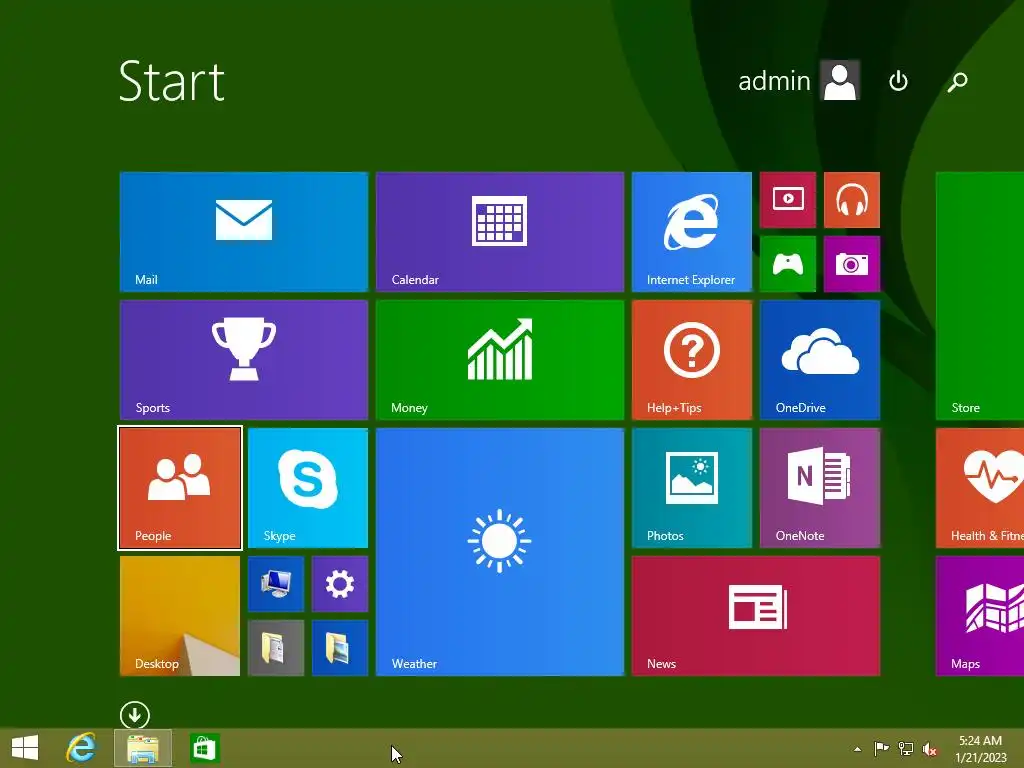Screen dimensions: 1024x768
Task: Open the power options button
Action: [899, 81]
